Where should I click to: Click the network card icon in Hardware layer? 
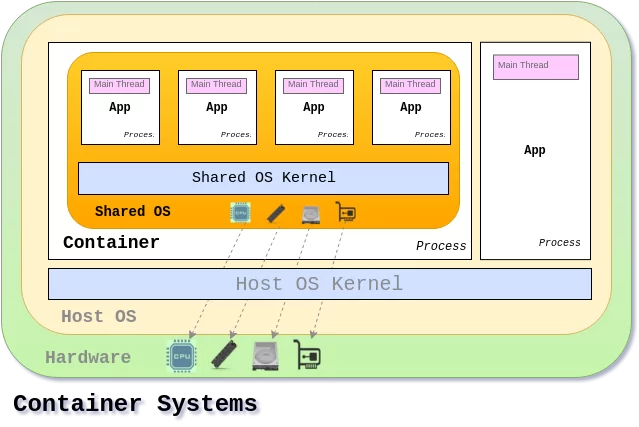307,354
